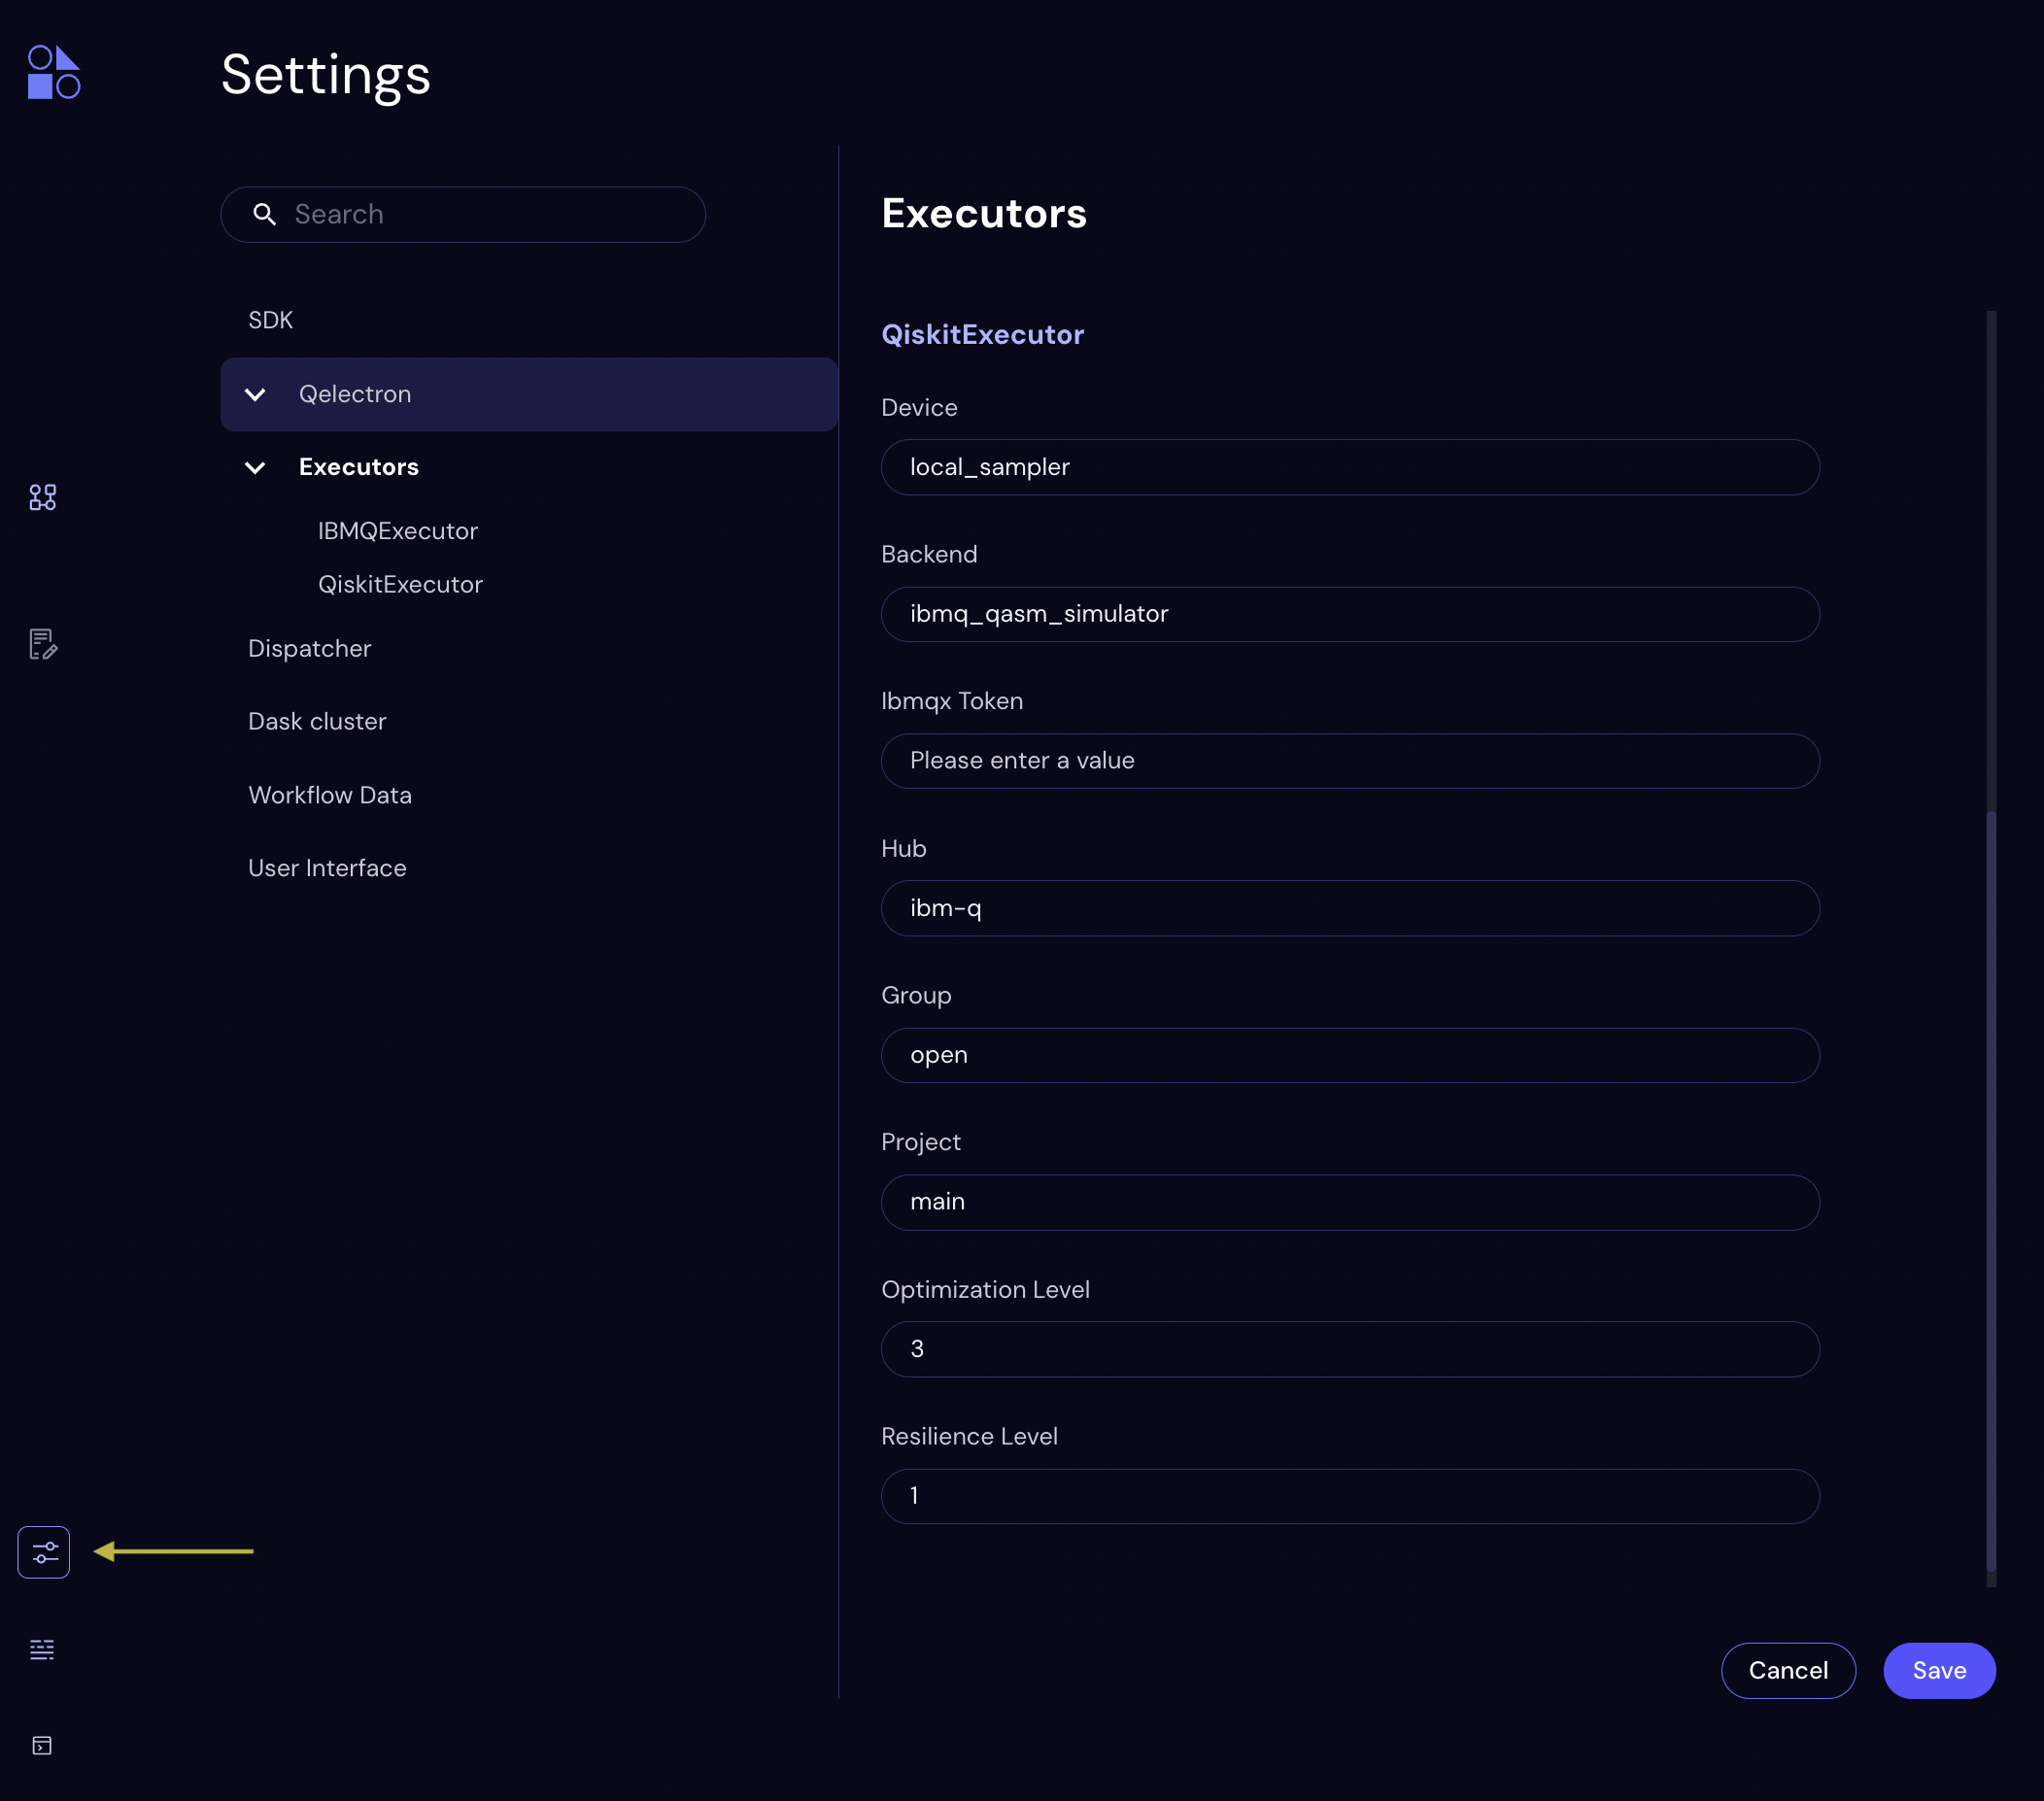Screen dimensions: 2044x1801
Task: Open the Dispatcher settings section
Action: point(309,648)
